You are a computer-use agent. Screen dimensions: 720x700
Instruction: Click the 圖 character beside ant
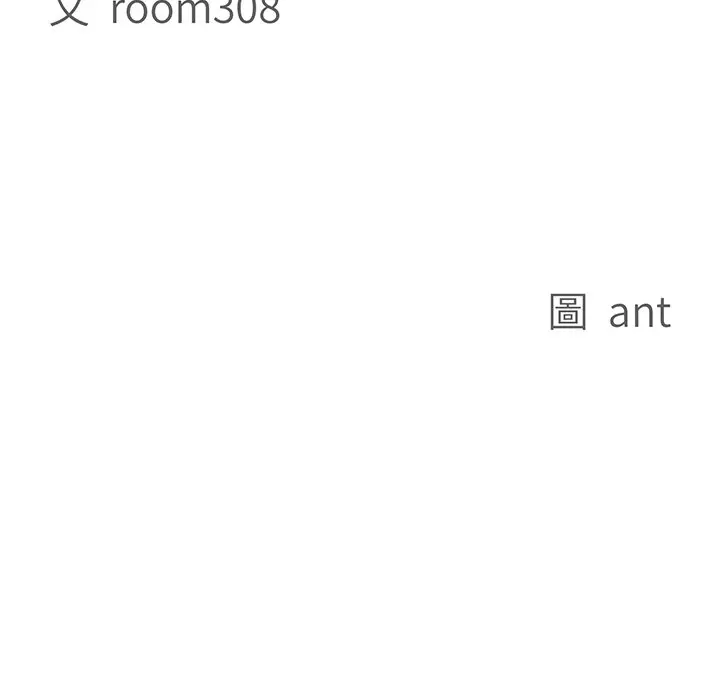click(x=568, y=312)
